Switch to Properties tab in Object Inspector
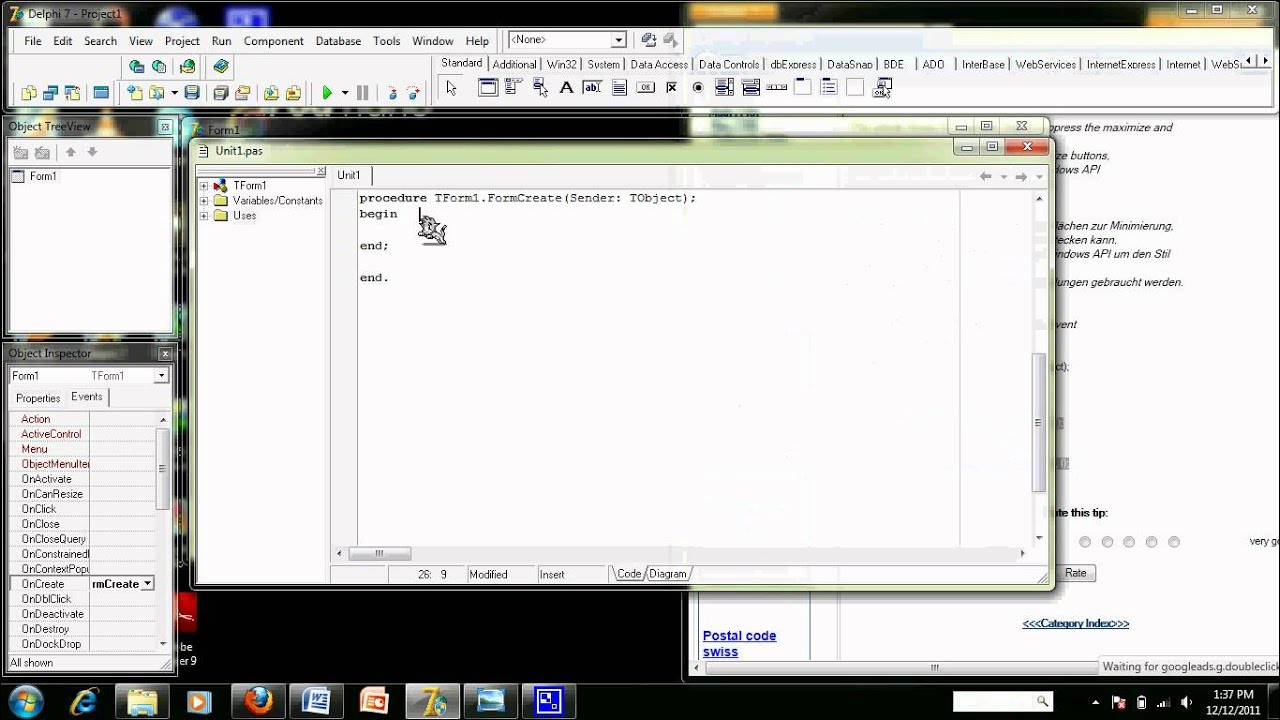 38,398
